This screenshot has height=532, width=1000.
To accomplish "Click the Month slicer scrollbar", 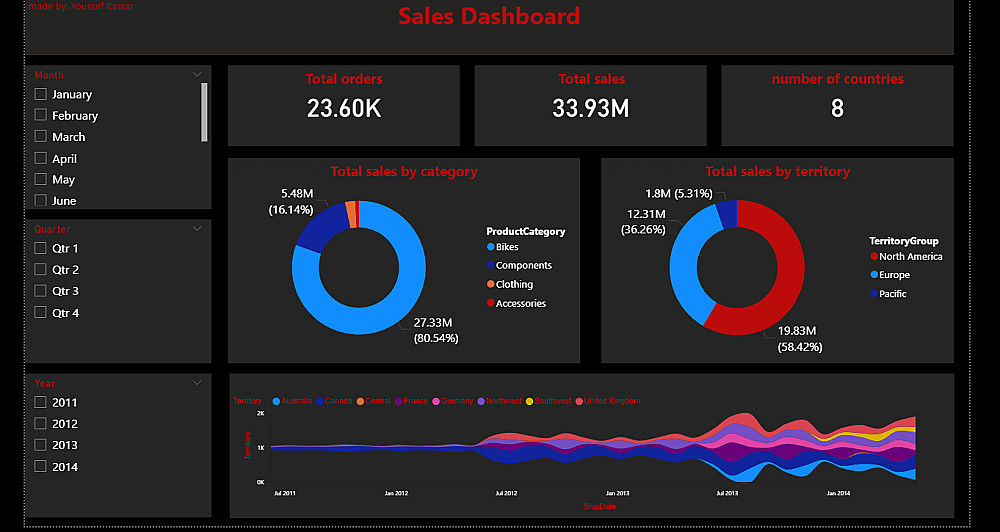I will 204,112.
